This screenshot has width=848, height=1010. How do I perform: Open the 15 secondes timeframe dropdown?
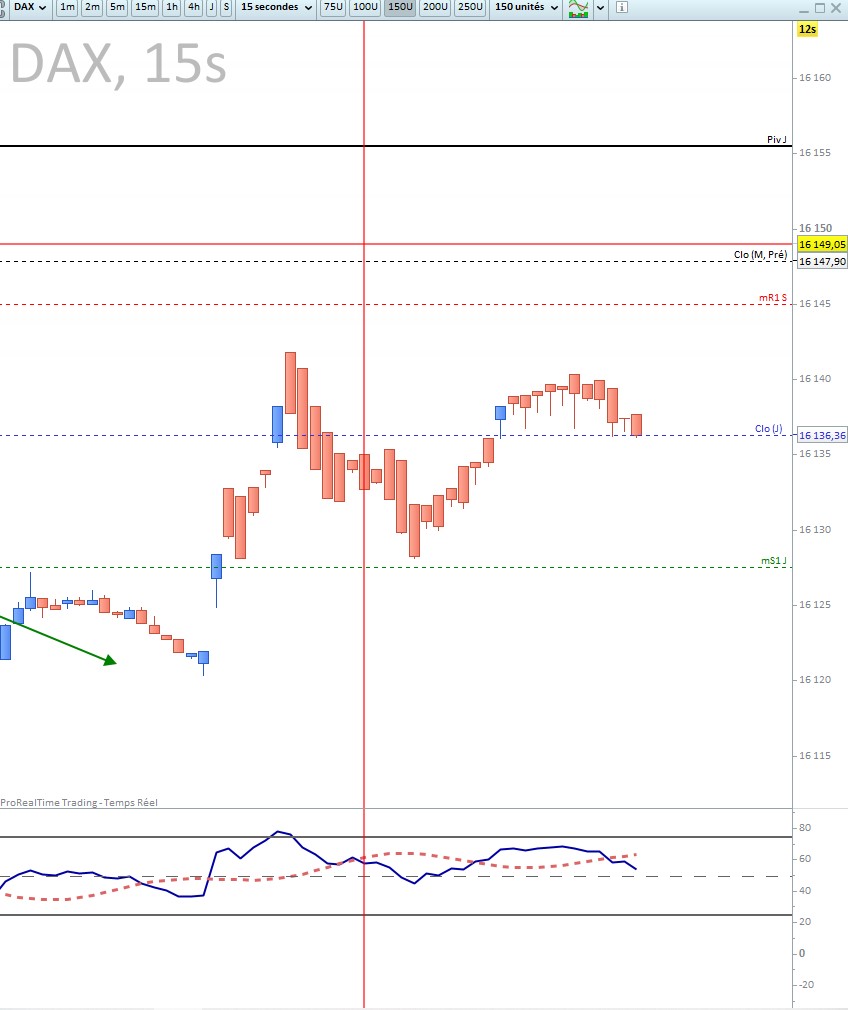pos(276,7)
